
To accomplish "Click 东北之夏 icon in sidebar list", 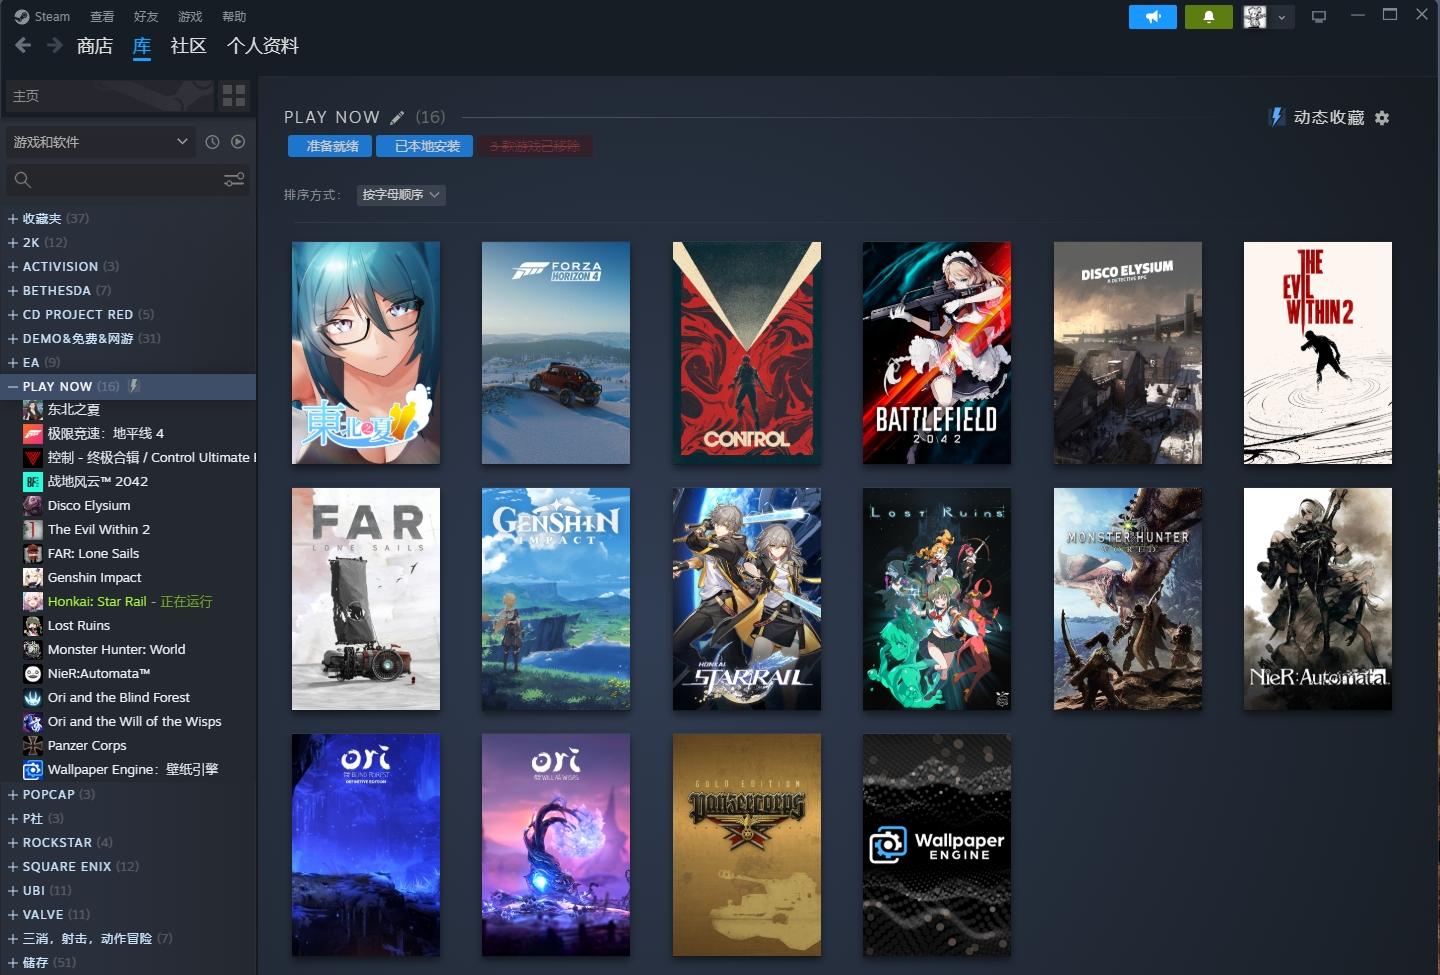I will click(x=33, y=409).
